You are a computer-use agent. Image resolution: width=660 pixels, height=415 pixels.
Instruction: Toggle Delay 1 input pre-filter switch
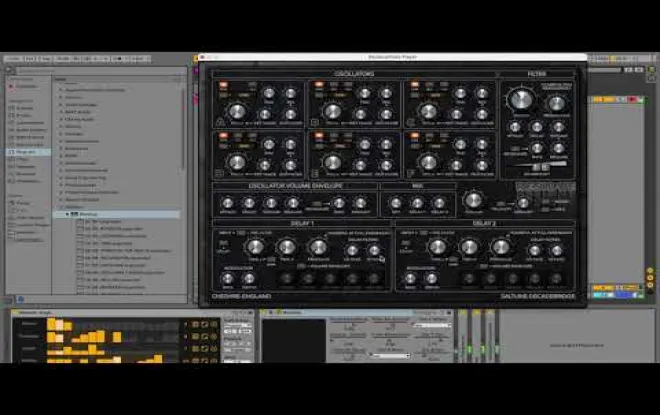click(x=241, y=233)
